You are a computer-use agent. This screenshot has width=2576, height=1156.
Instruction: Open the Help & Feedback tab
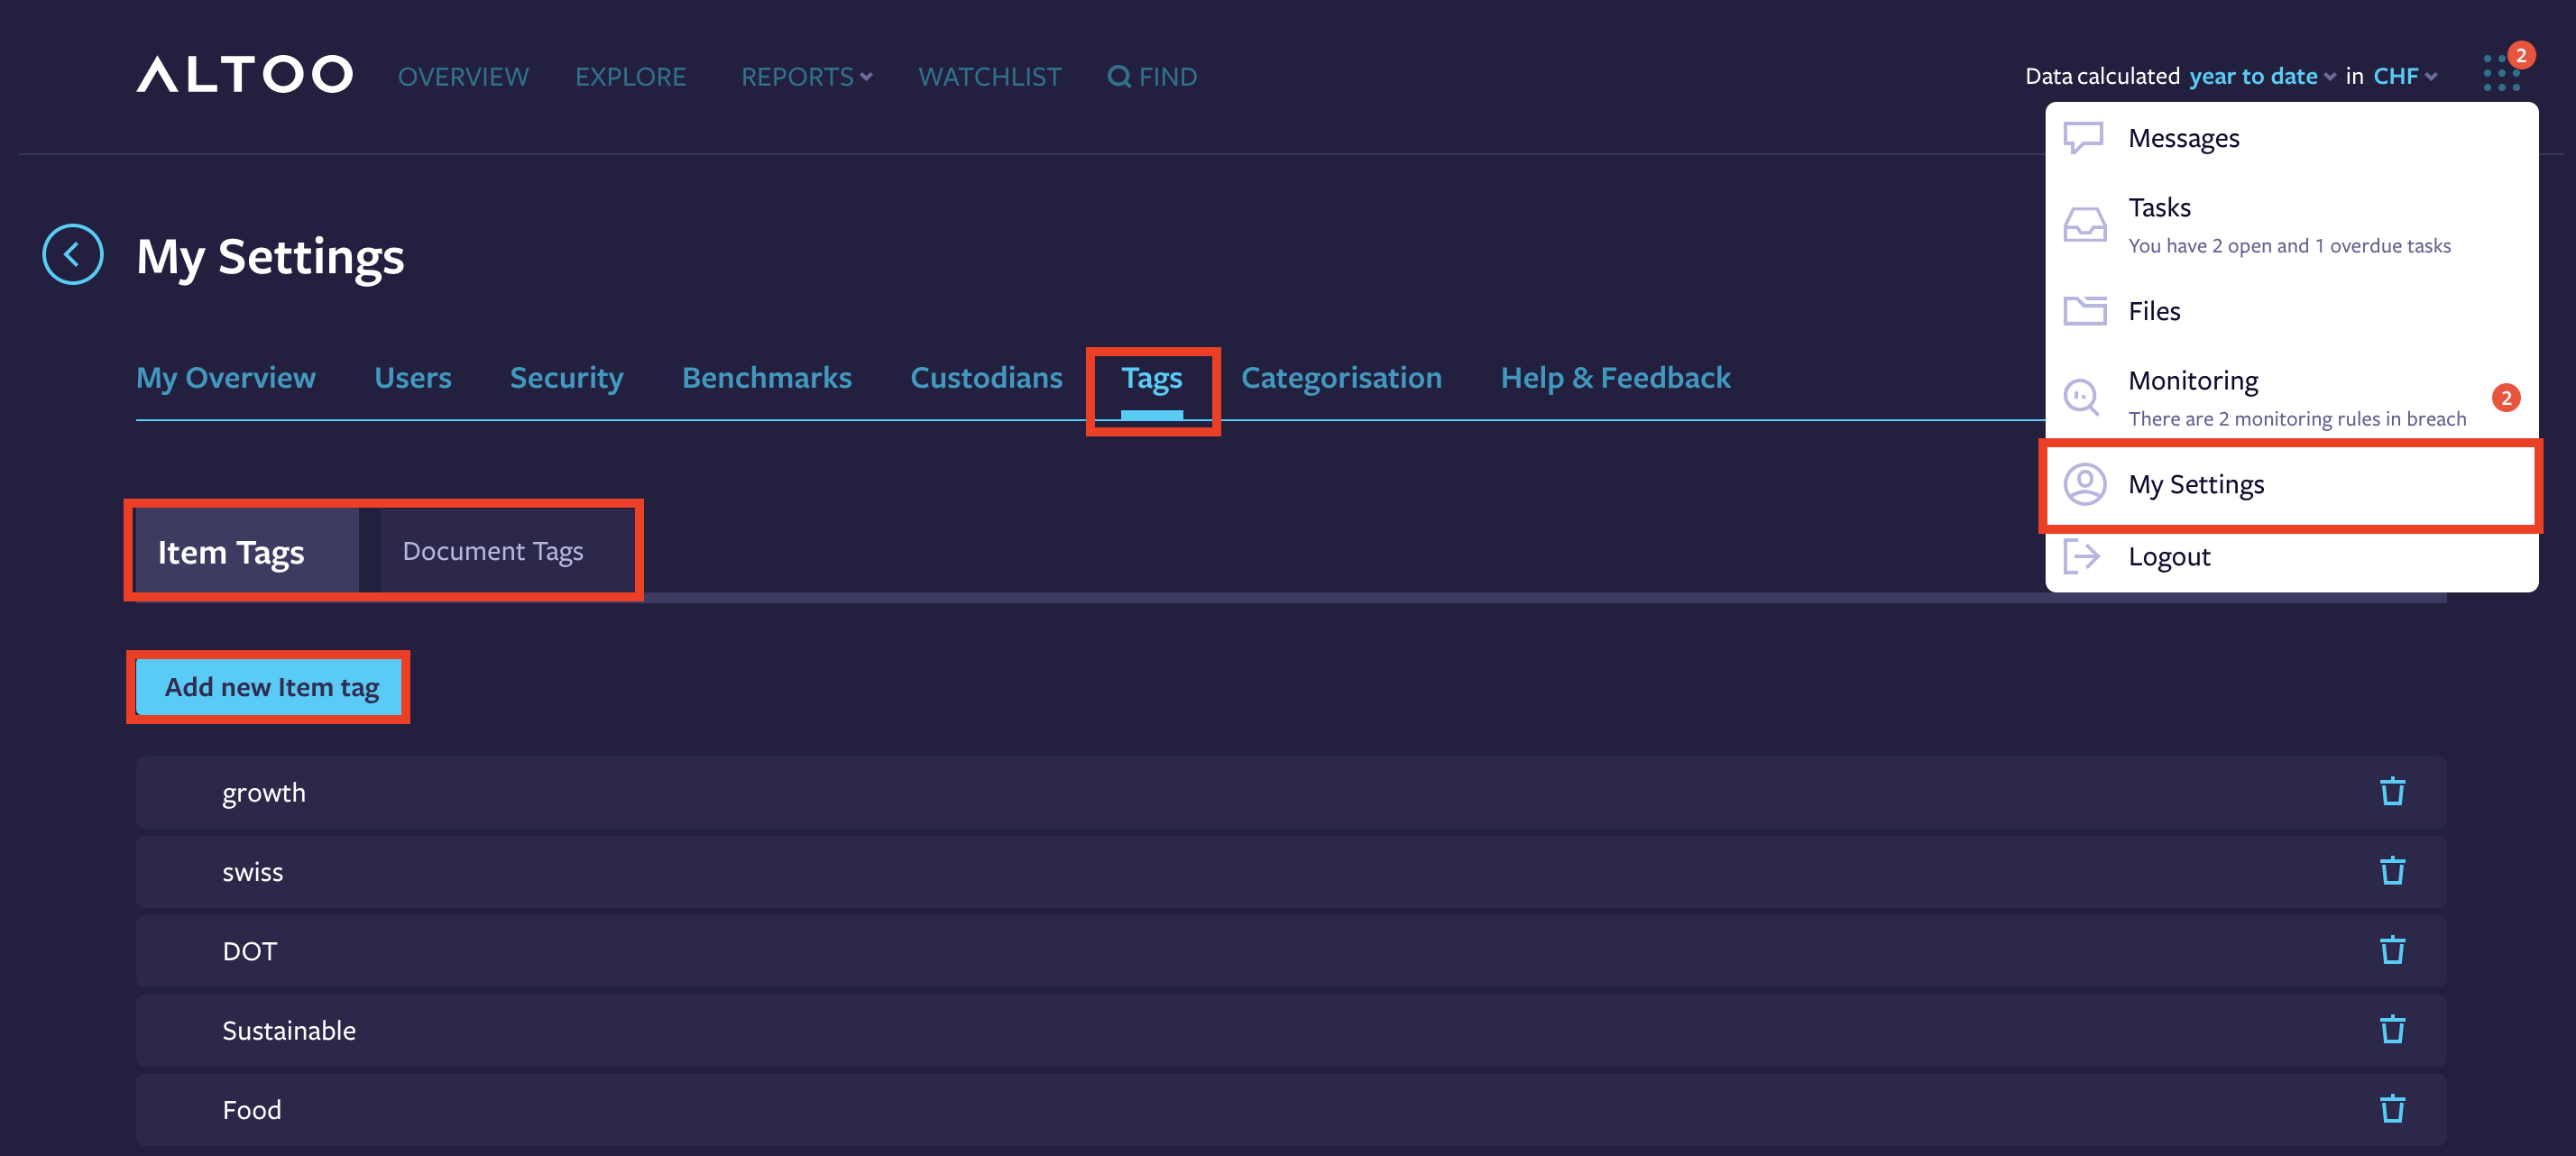click(x=1615, y=378)
